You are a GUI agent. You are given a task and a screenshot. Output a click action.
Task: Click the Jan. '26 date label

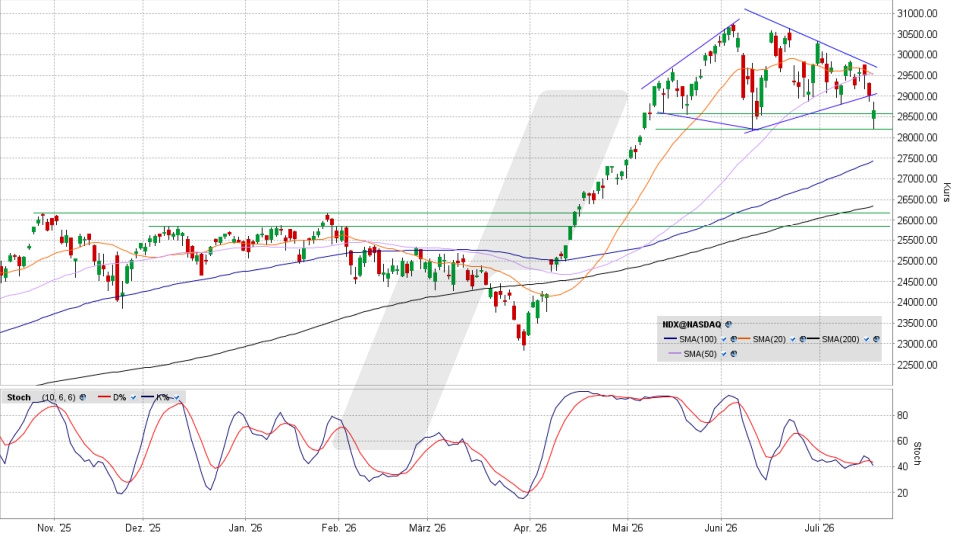[x=246, y=528]
